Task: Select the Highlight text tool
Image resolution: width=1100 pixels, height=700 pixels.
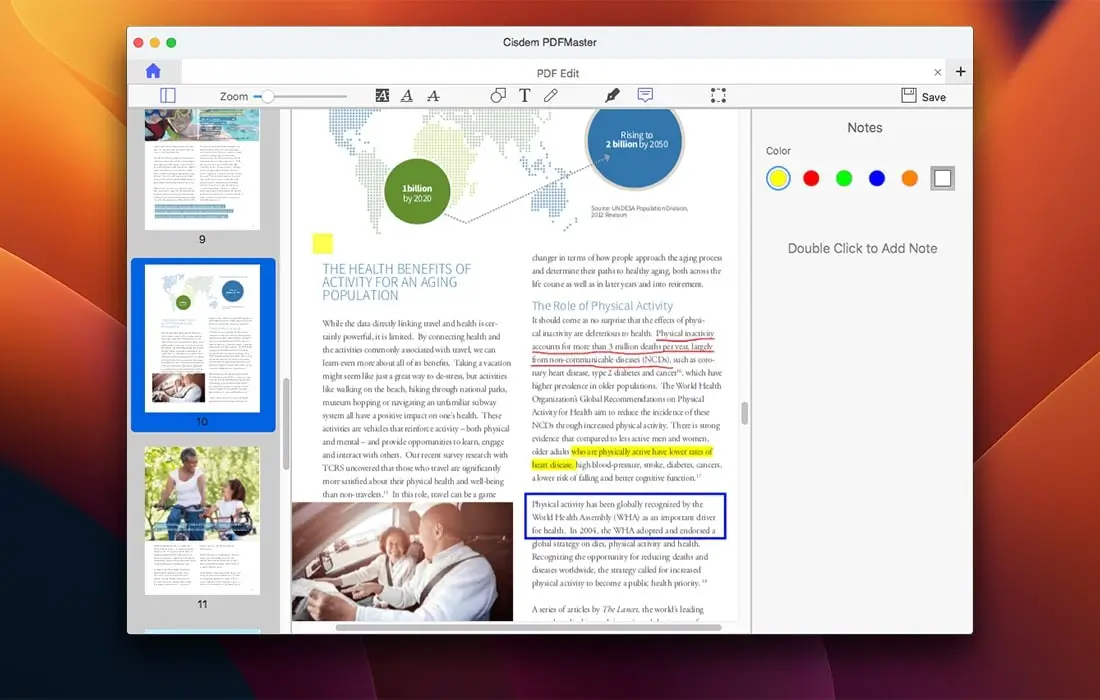Action: coord(382,95)
